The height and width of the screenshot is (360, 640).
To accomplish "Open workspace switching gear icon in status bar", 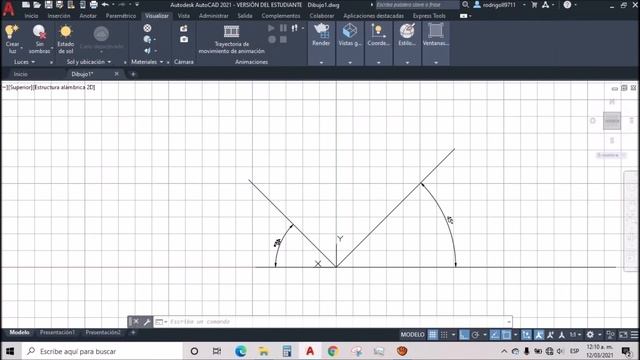I will [x=590, y=335].
